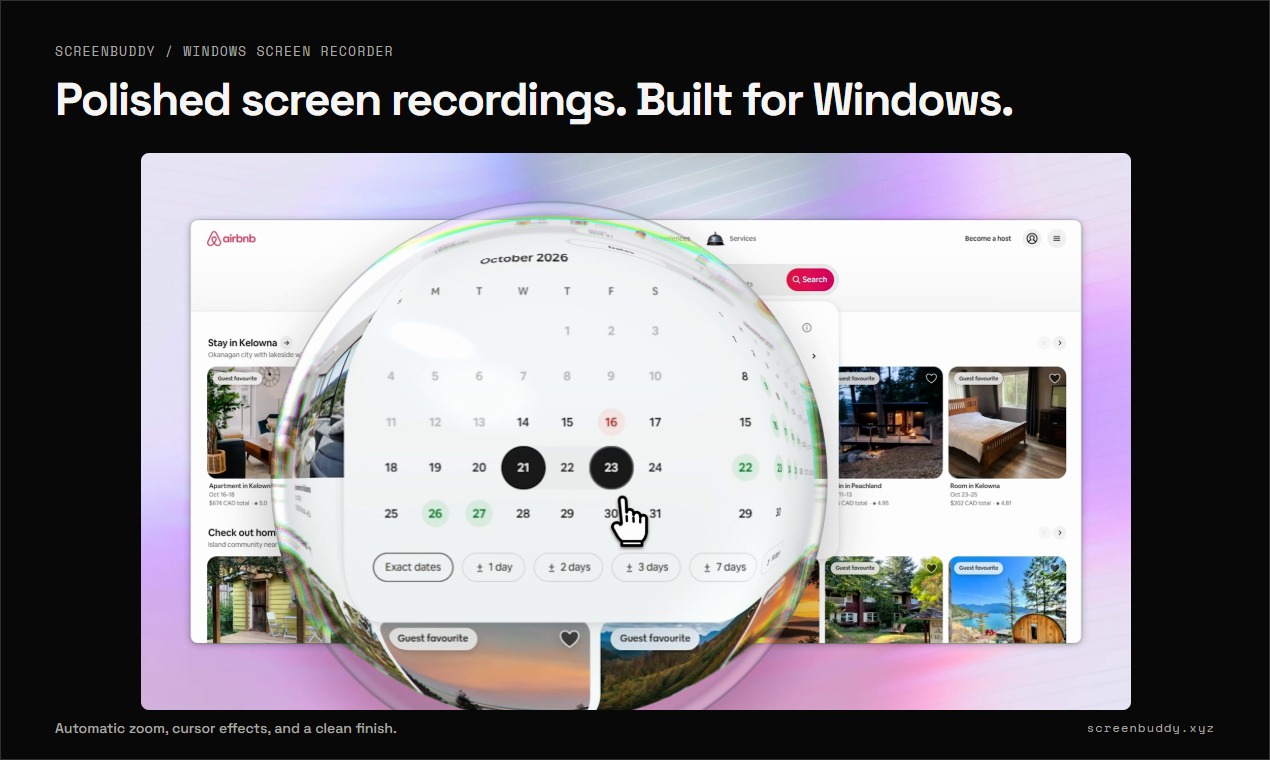Viewport: 1270px width, 760px height.
Task: Select the ± 3 days flexibility option
Action: pos(647,567)
